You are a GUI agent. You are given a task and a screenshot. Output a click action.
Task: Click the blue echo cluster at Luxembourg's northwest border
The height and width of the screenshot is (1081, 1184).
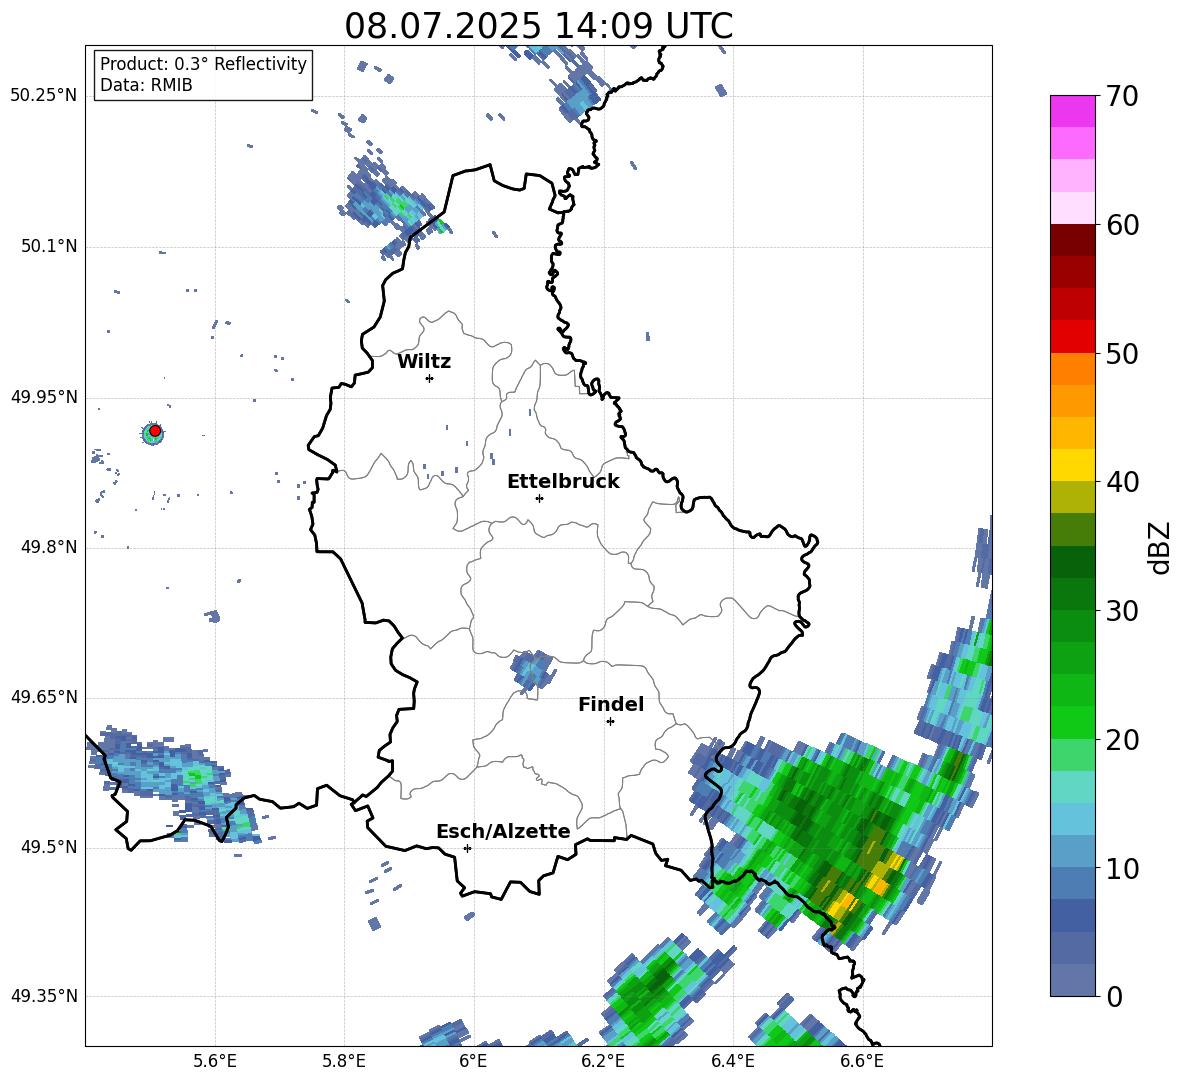[x=393, y=200]
